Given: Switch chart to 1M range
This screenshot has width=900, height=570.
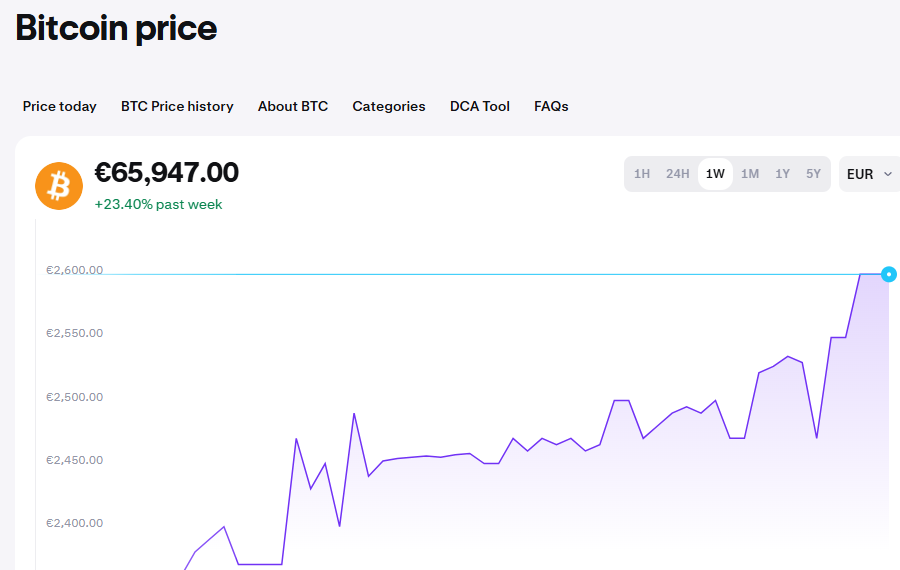Looking at the screenshot, I should (x=750, y=174).
